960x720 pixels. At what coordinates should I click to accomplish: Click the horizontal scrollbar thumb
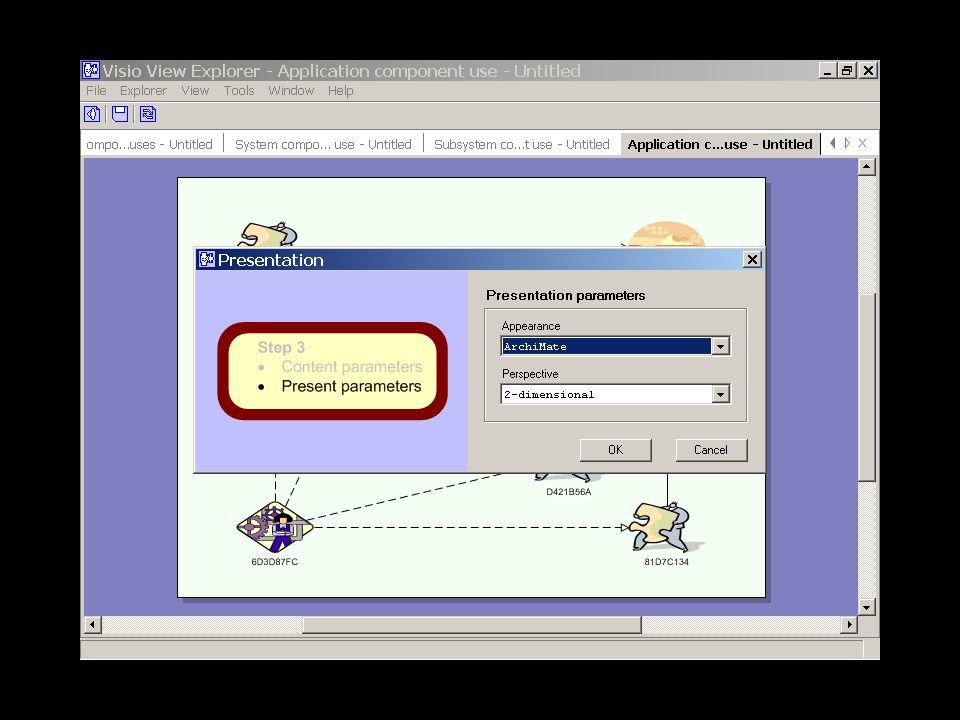[472, 625]
